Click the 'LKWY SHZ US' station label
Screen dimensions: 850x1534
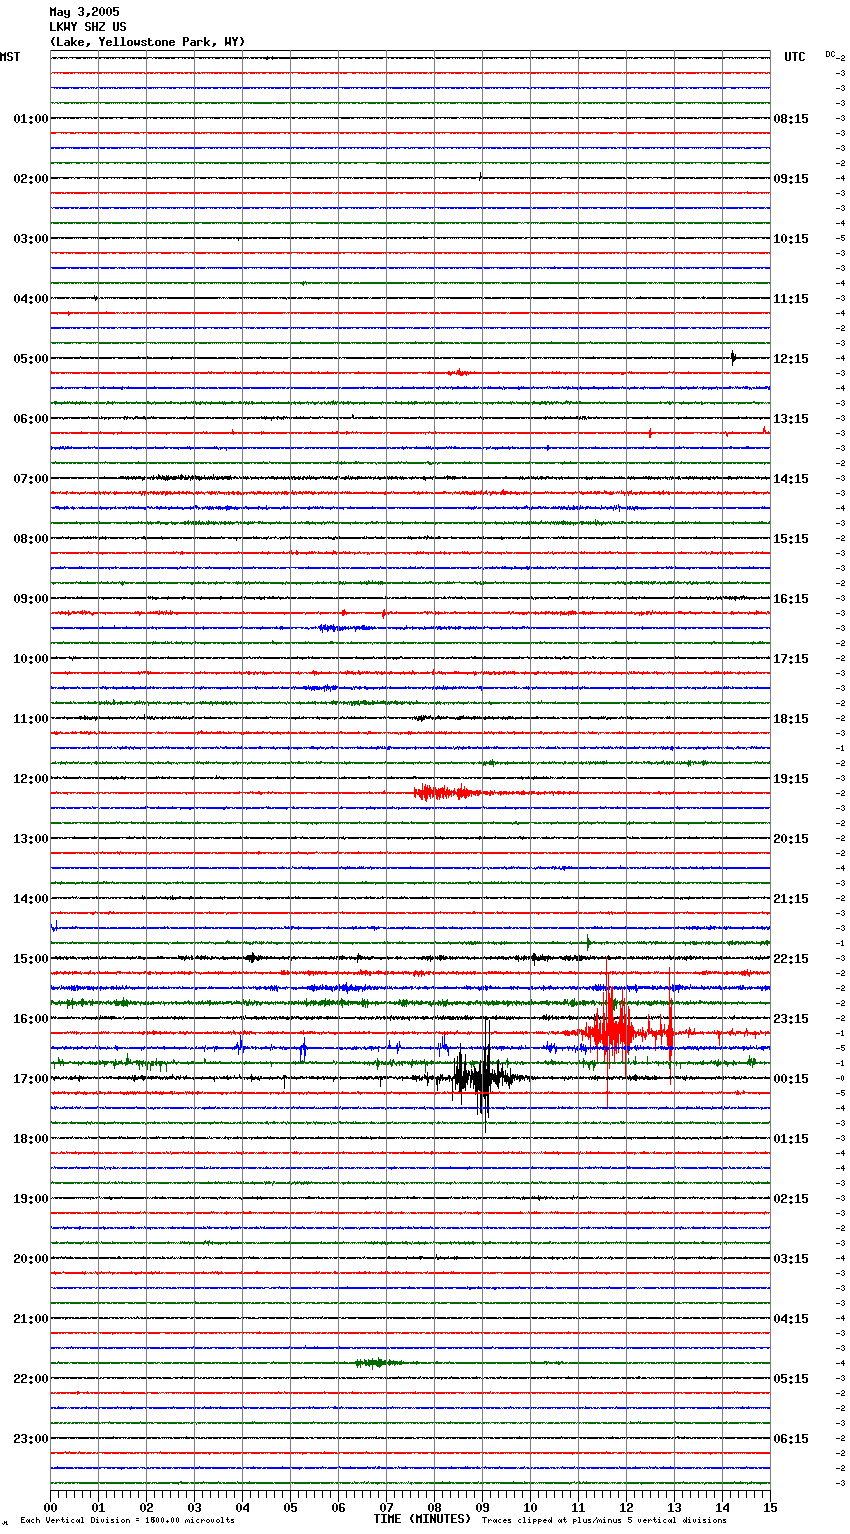(88, 27)
